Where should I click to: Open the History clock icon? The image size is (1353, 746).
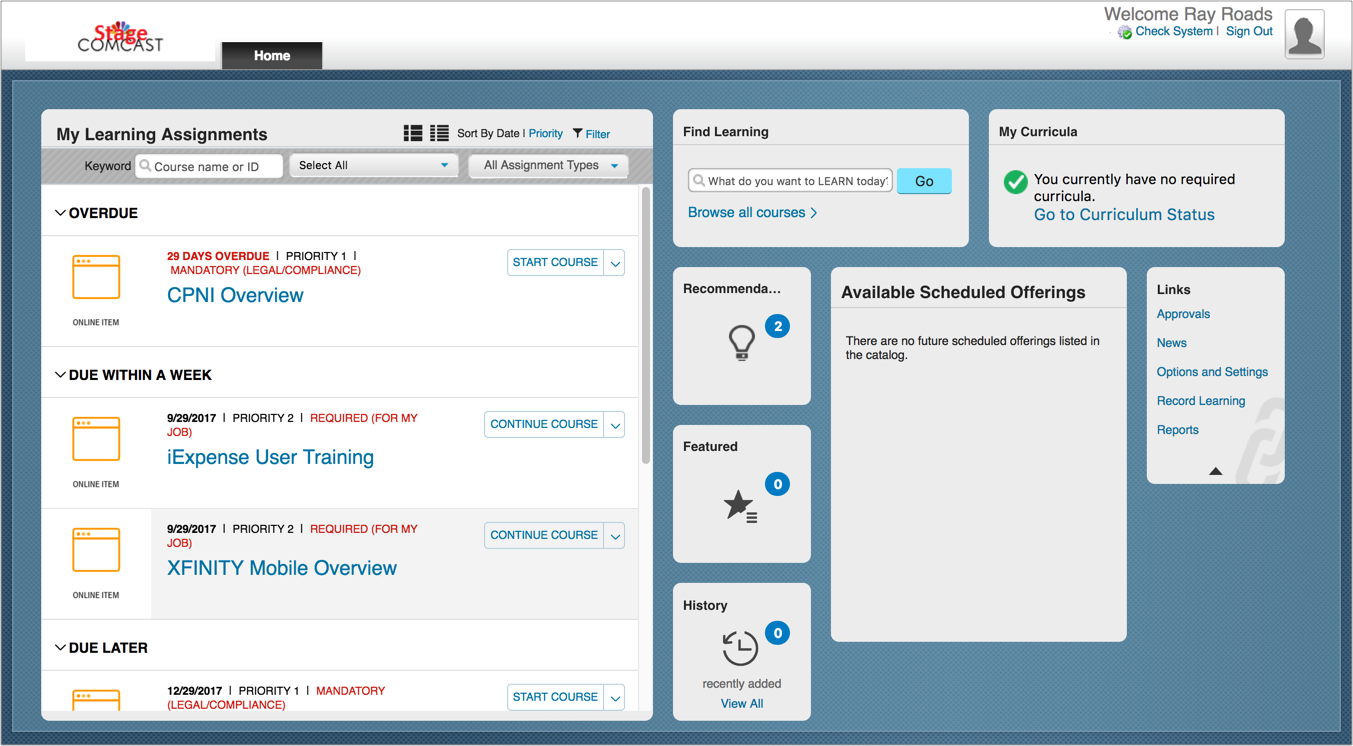740,648
